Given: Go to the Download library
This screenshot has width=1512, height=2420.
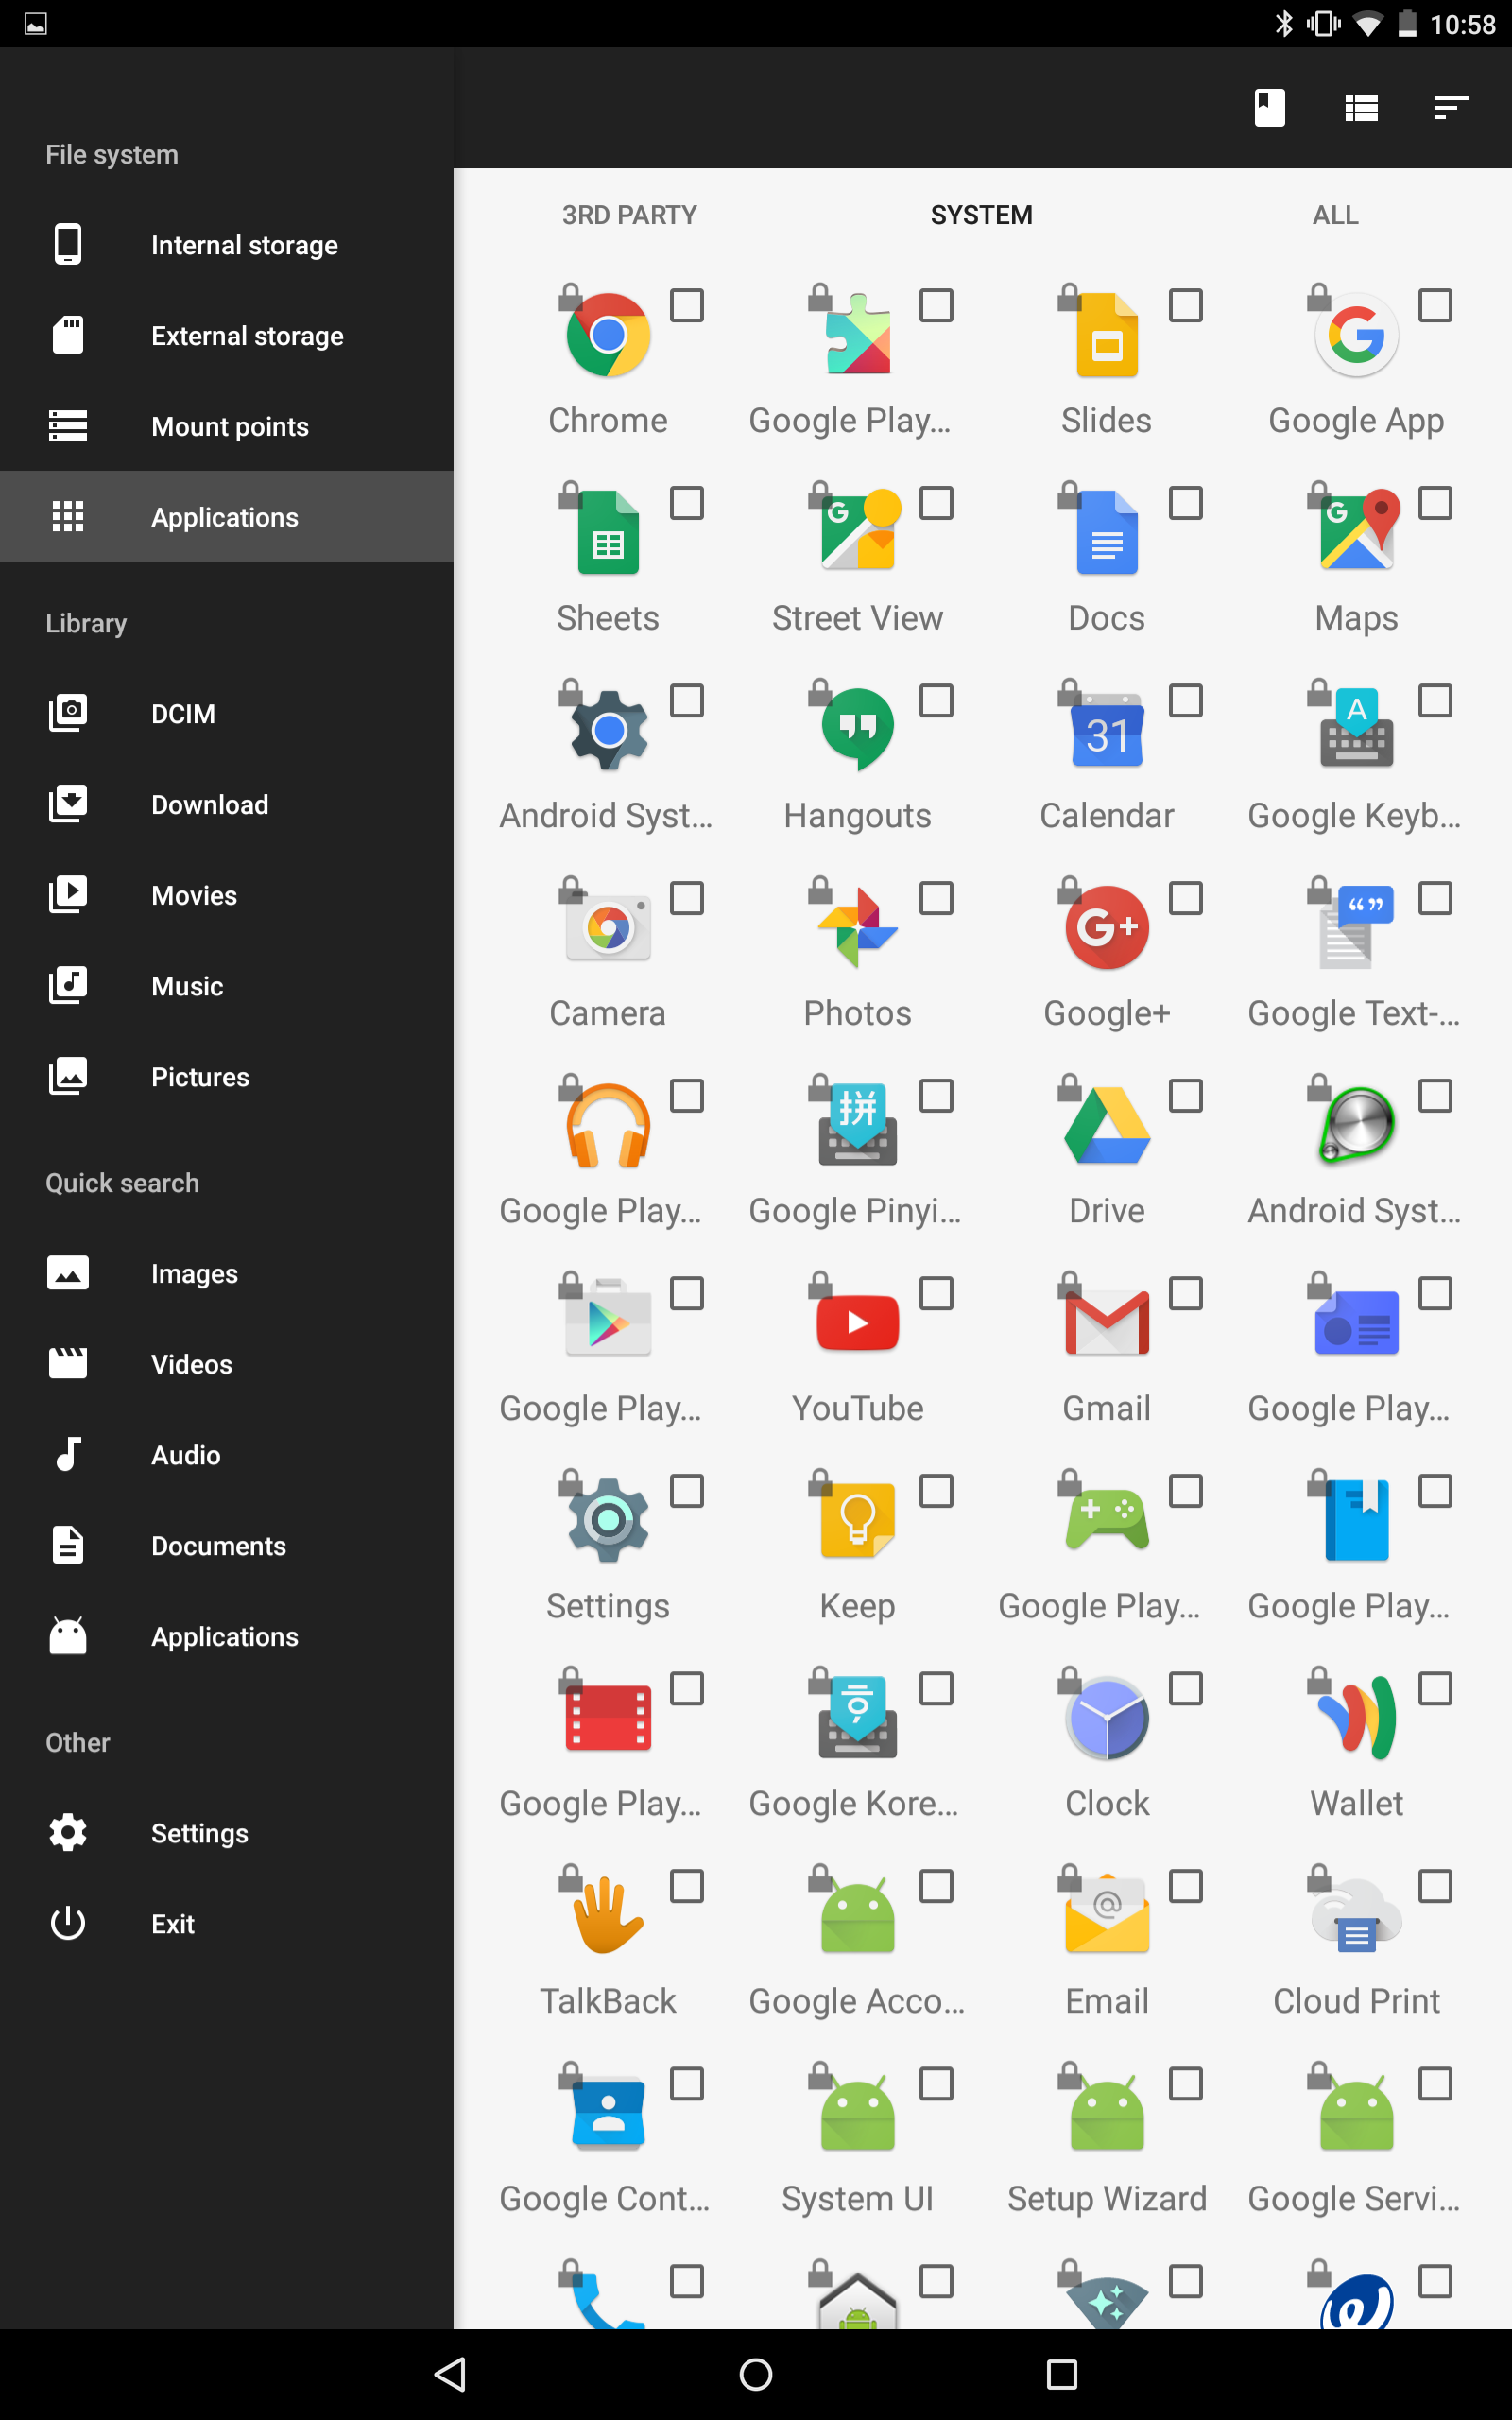Looking at the screenshot, I should click(x=227, y=804).
